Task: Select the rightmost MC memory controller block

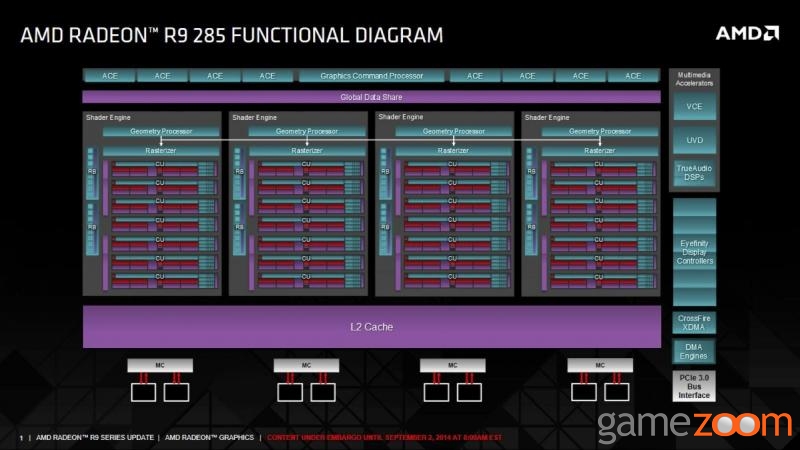Action: [600, 365]
